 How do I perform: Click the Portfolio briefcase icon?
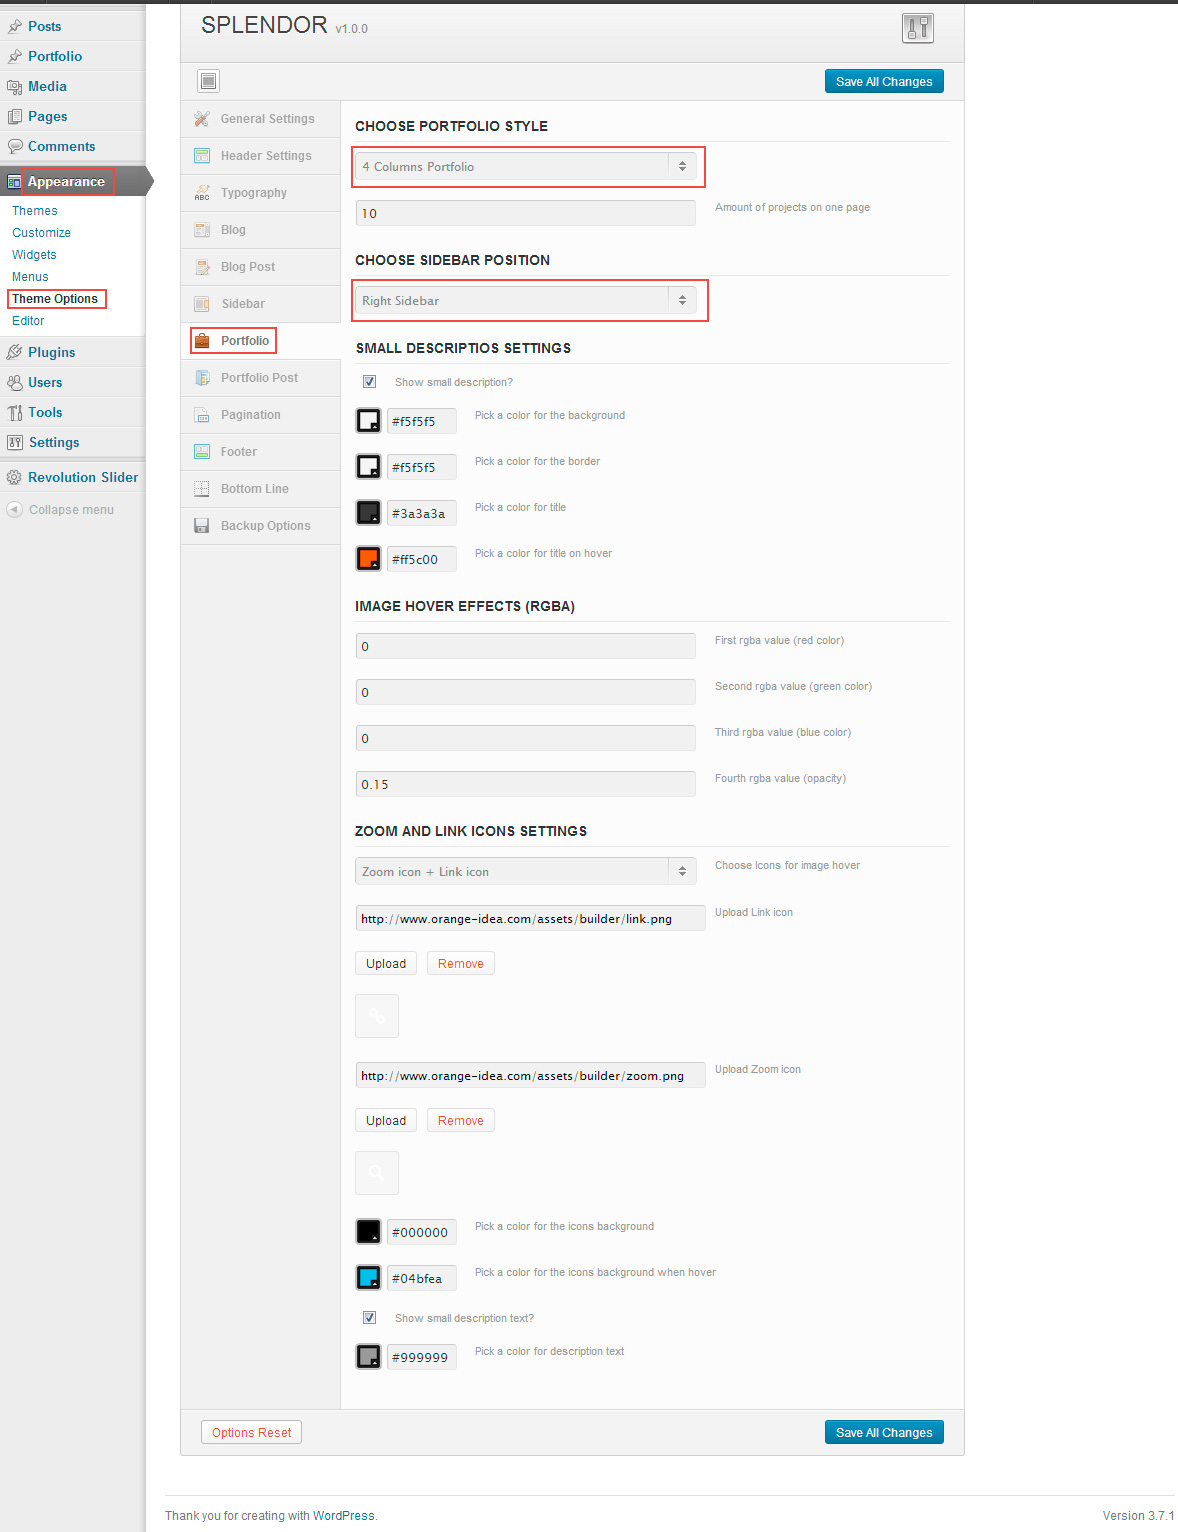coord(202,341)
